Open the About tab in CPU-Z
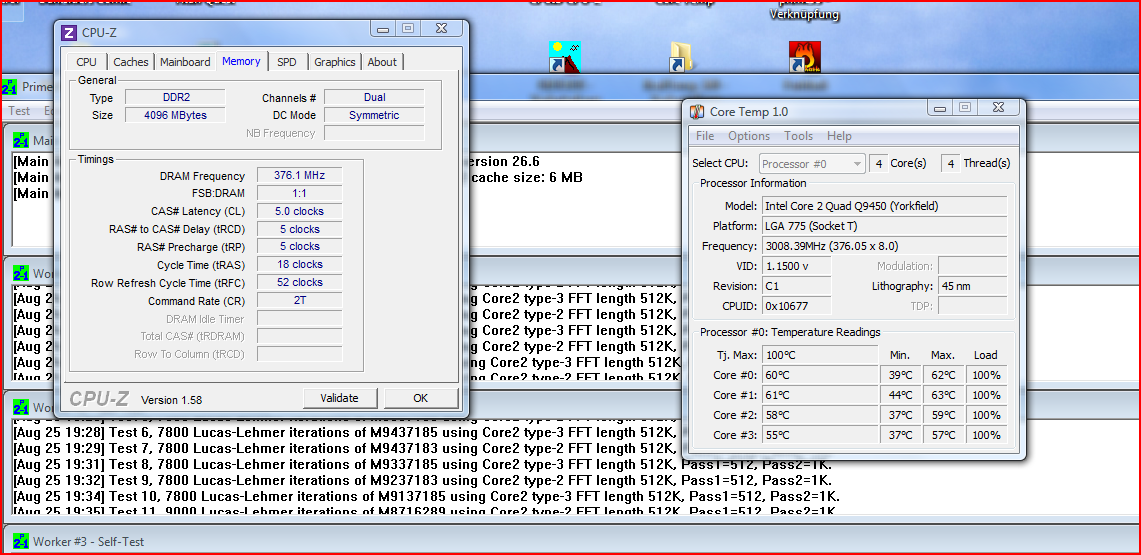1141x555 pixels. 382,62
